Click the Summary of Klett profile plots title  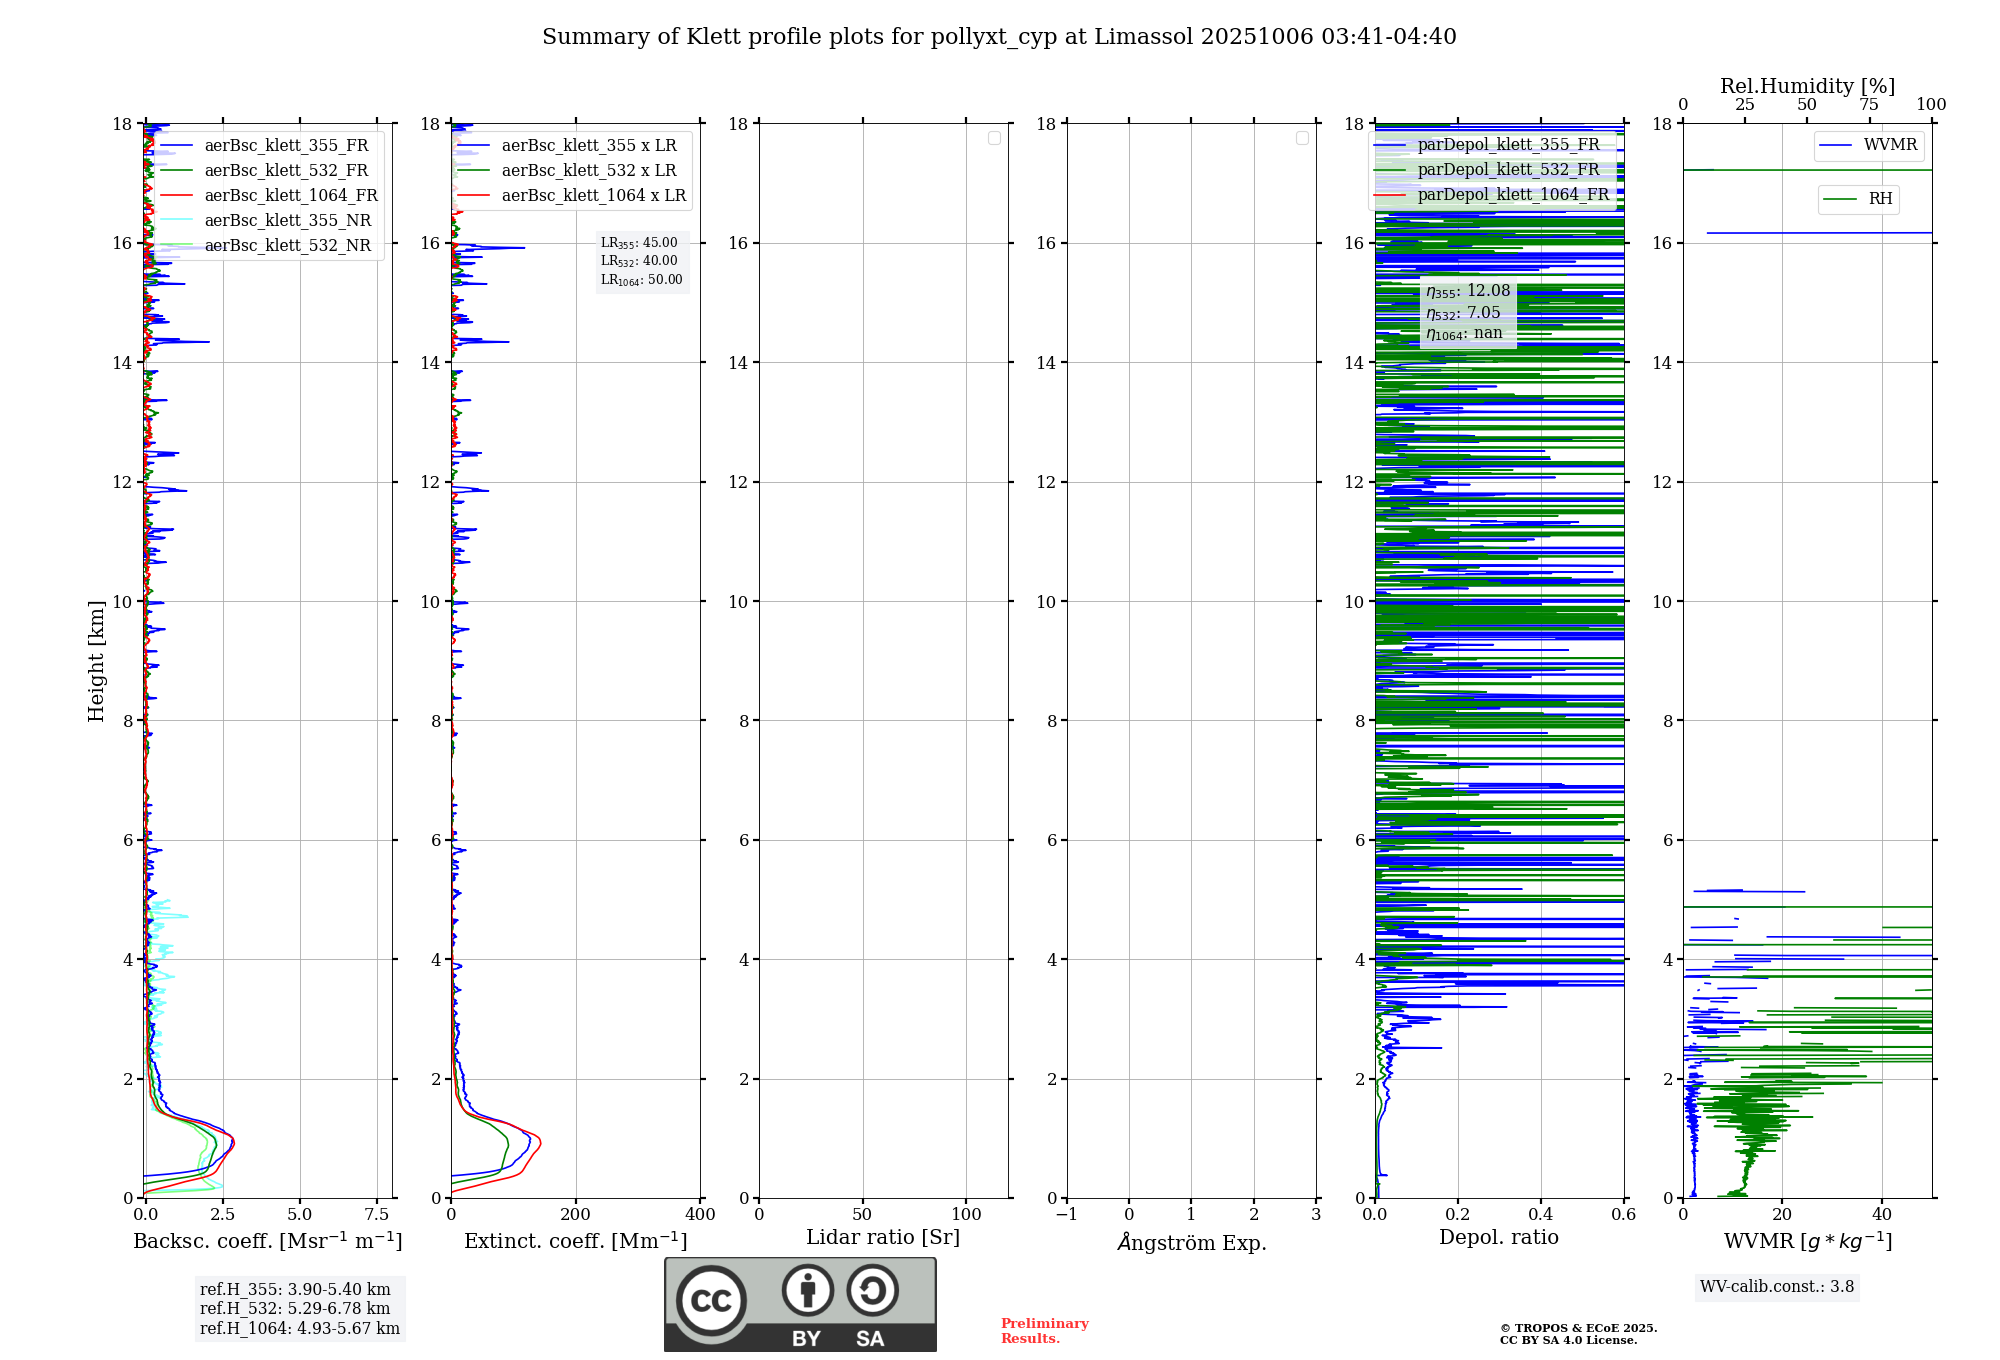click(998, 37)
